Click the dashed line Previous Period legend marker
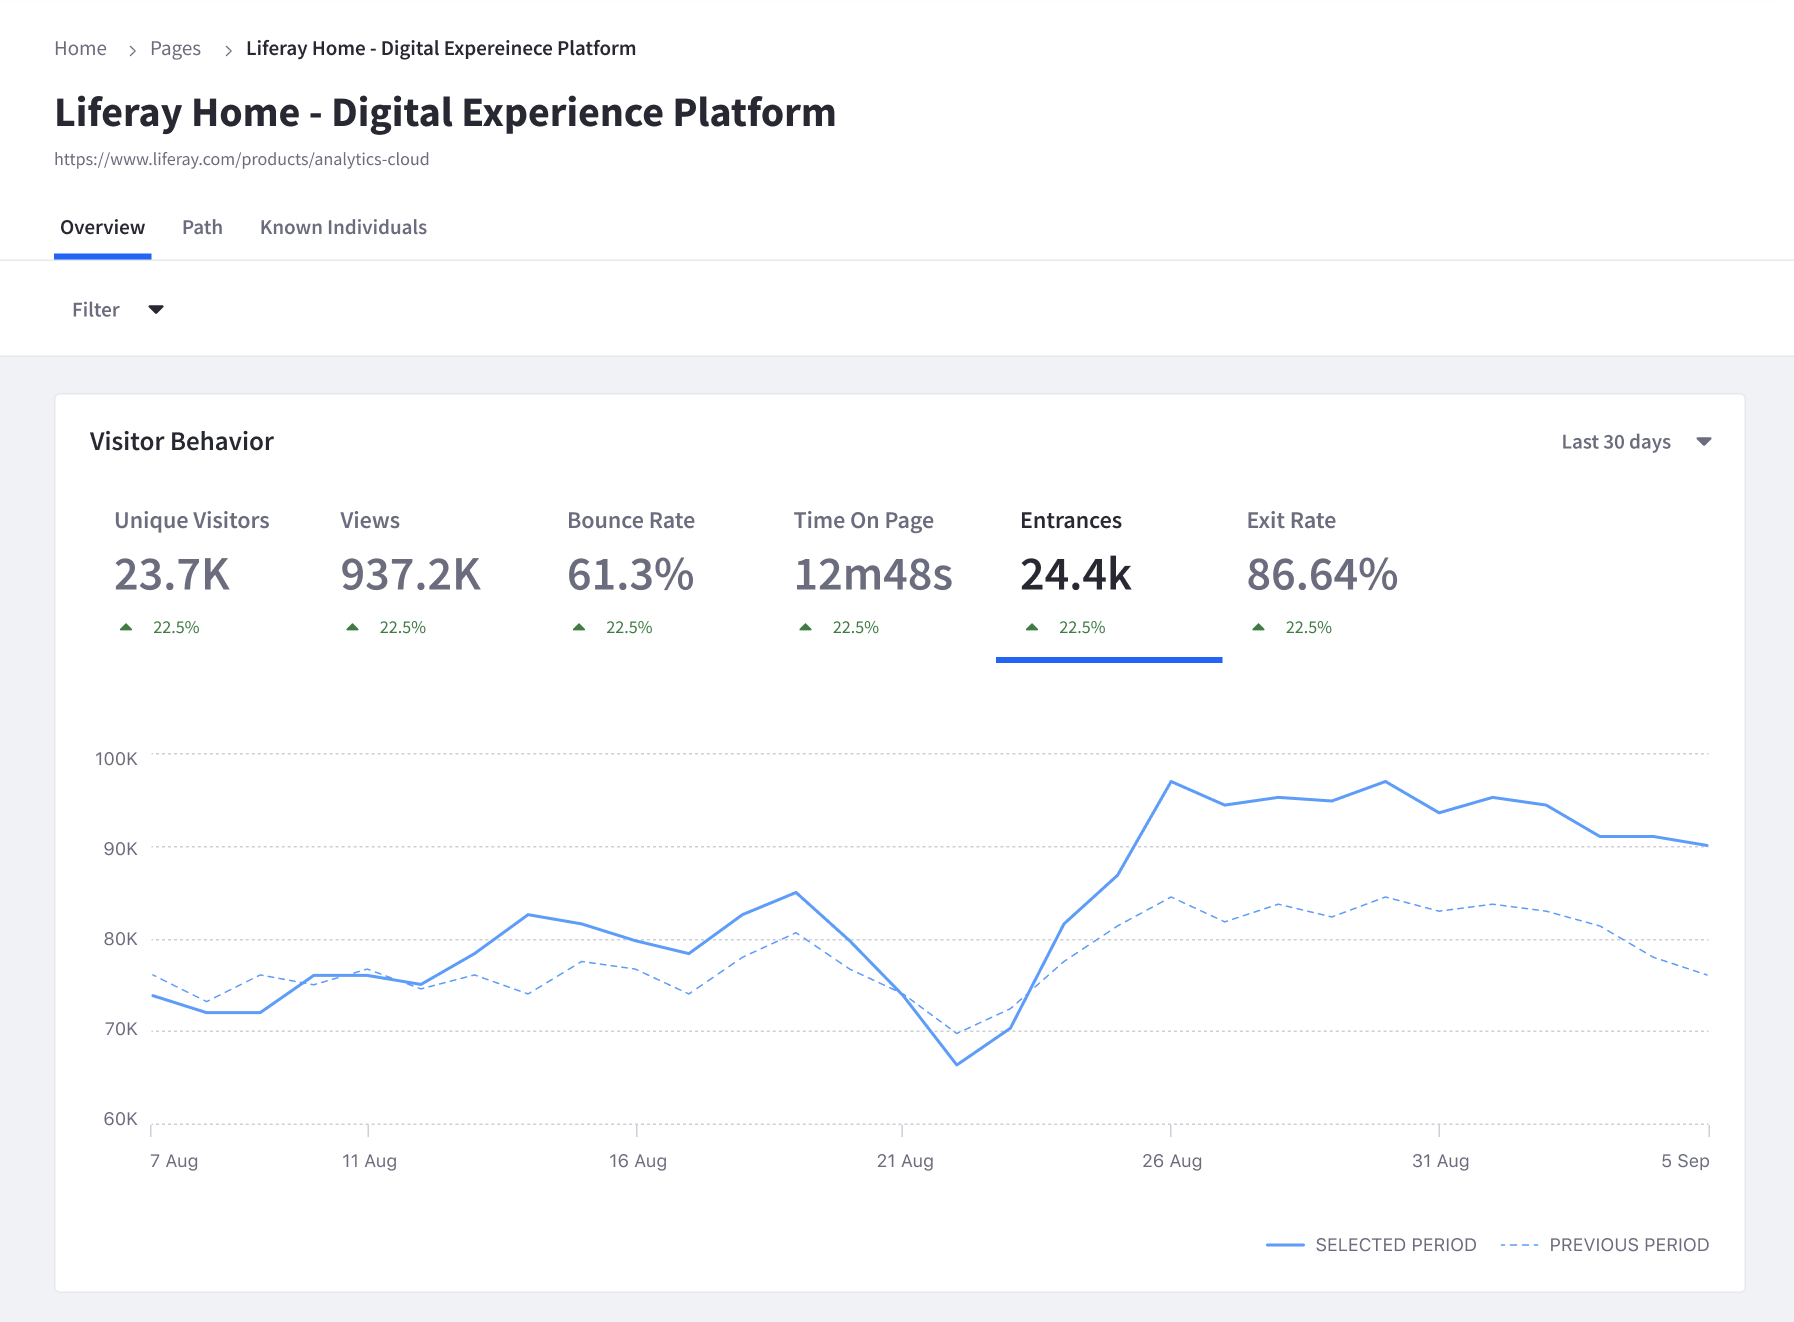1794x1322 pixels. (x=1519, y=1245)
